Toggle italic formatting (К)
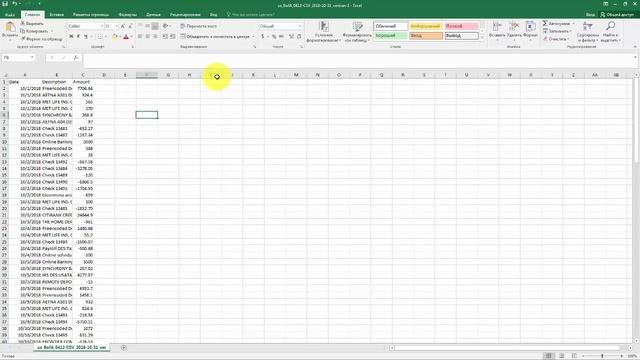This screenshot has height=360, width=640. click(x=78, y=37)
